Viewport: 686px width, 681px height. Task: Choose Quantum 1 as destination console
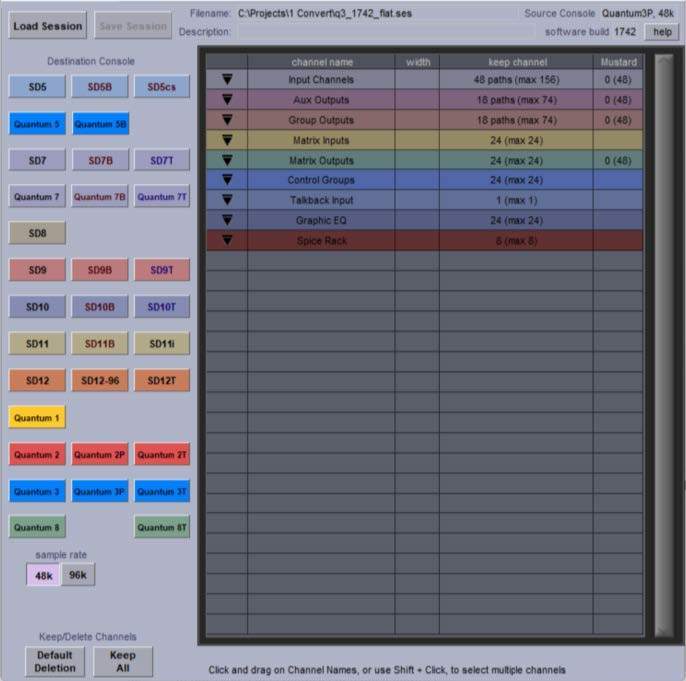click(37, 417)
